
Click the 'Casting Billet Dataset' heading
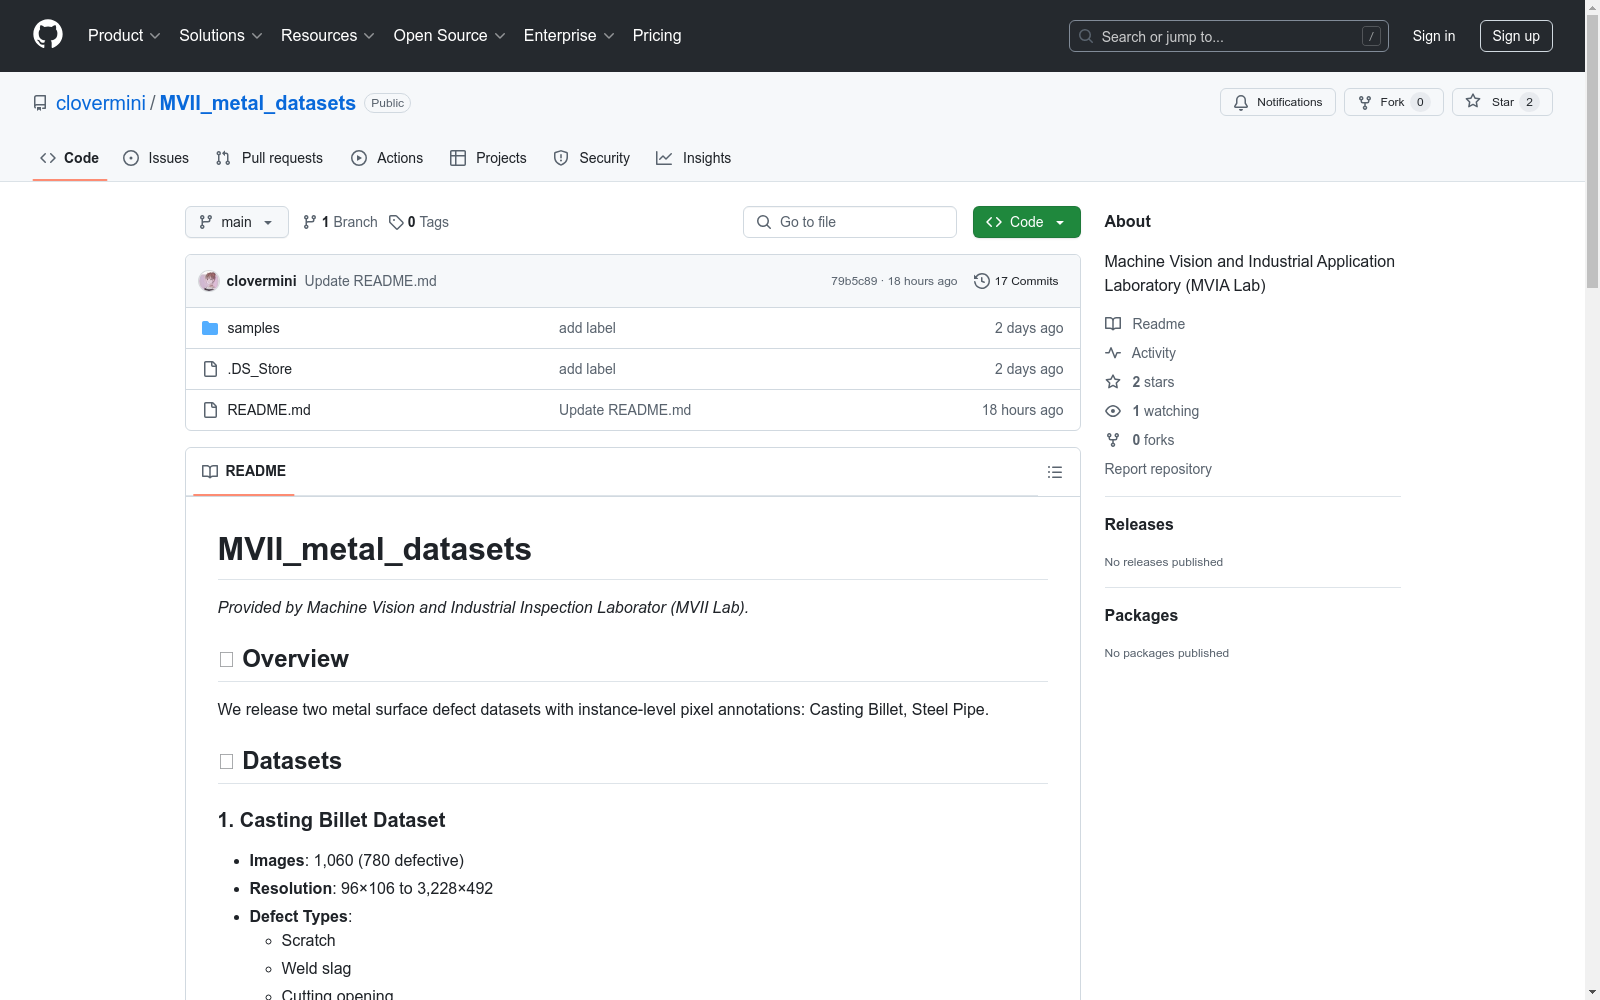click(331, 820)
